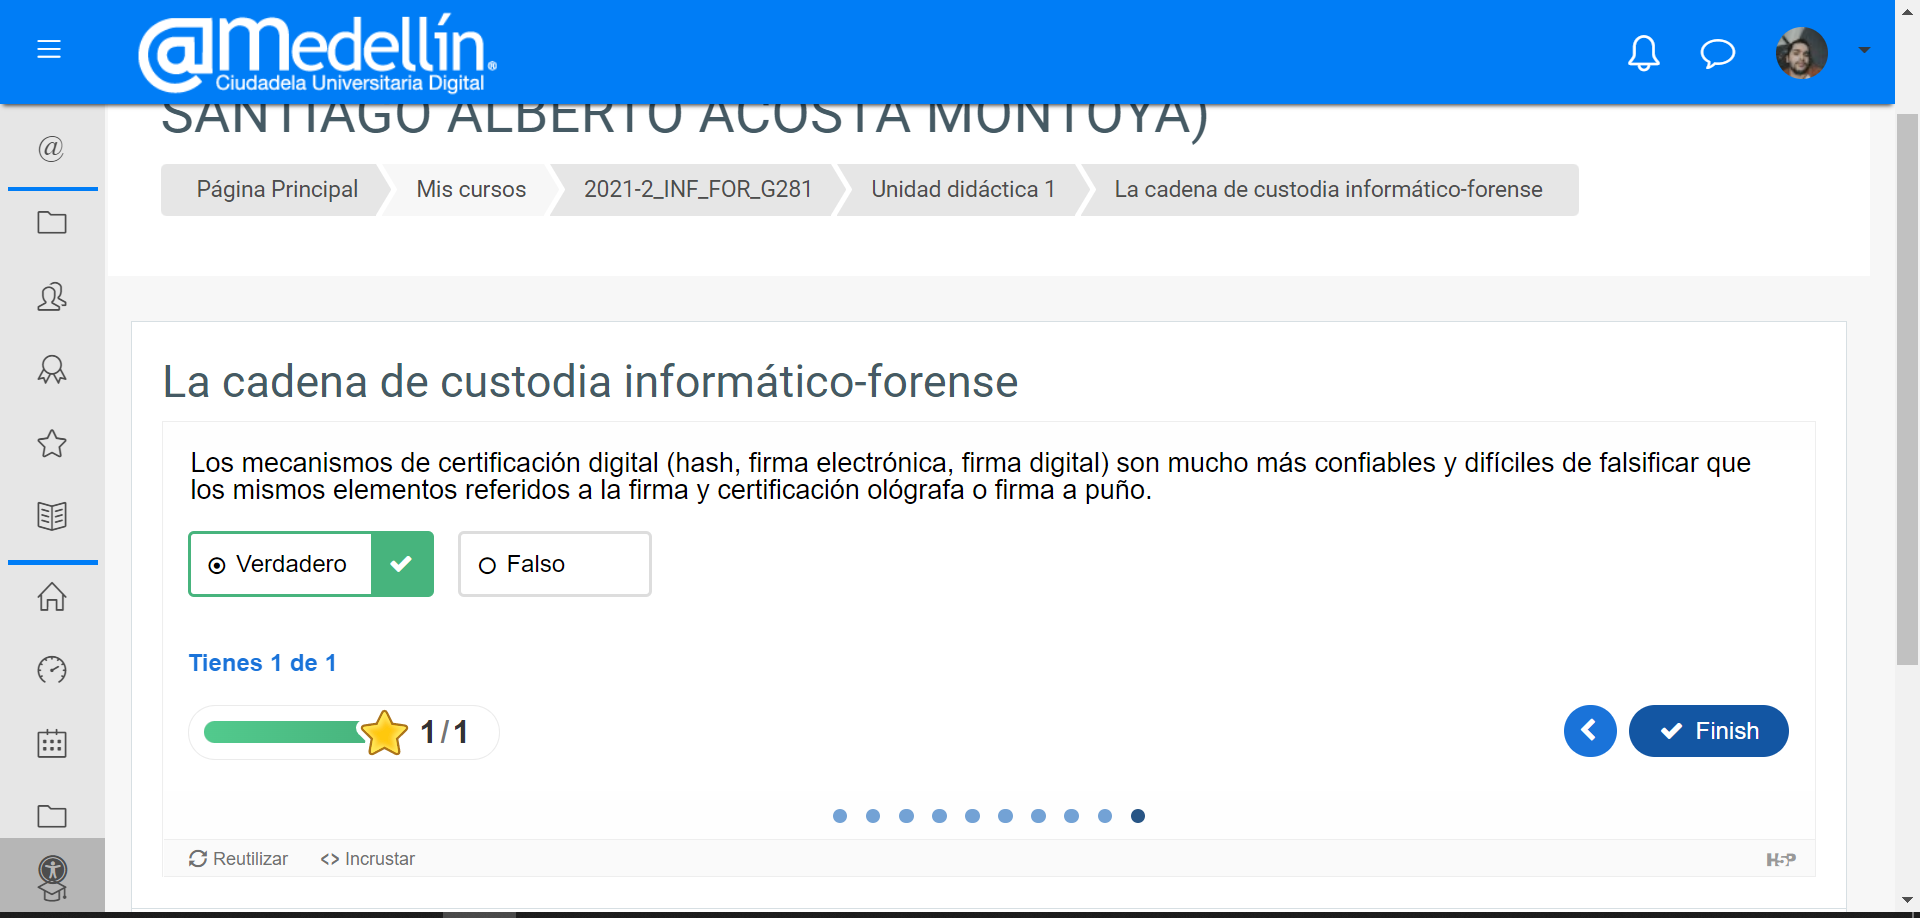The image size is (1920, 918).
Task: Go back with the previous question arrow button
Action: tap(1590, 731)
